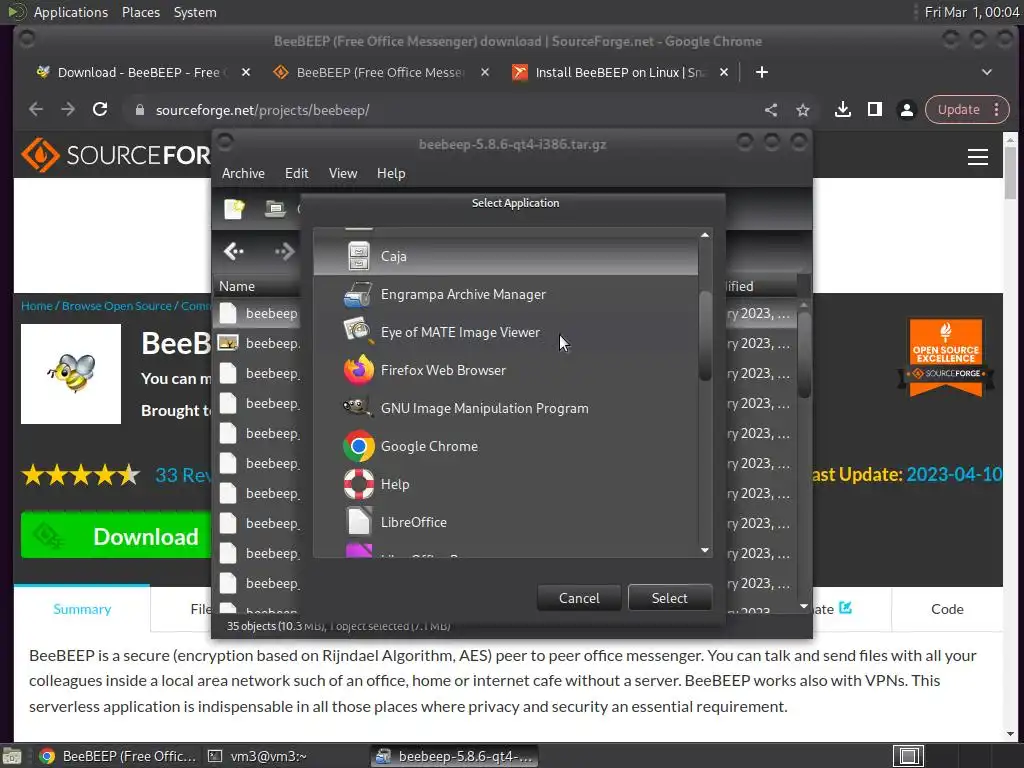Open a new Chrome tab
The height and width of the screenshot is (768, 1024).
point(761,72)
